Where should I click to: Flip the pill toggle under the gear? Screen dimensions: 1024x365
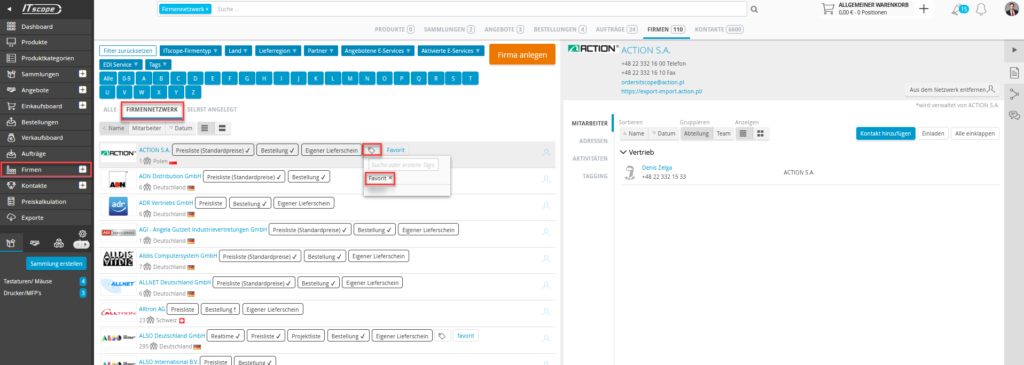82,244
